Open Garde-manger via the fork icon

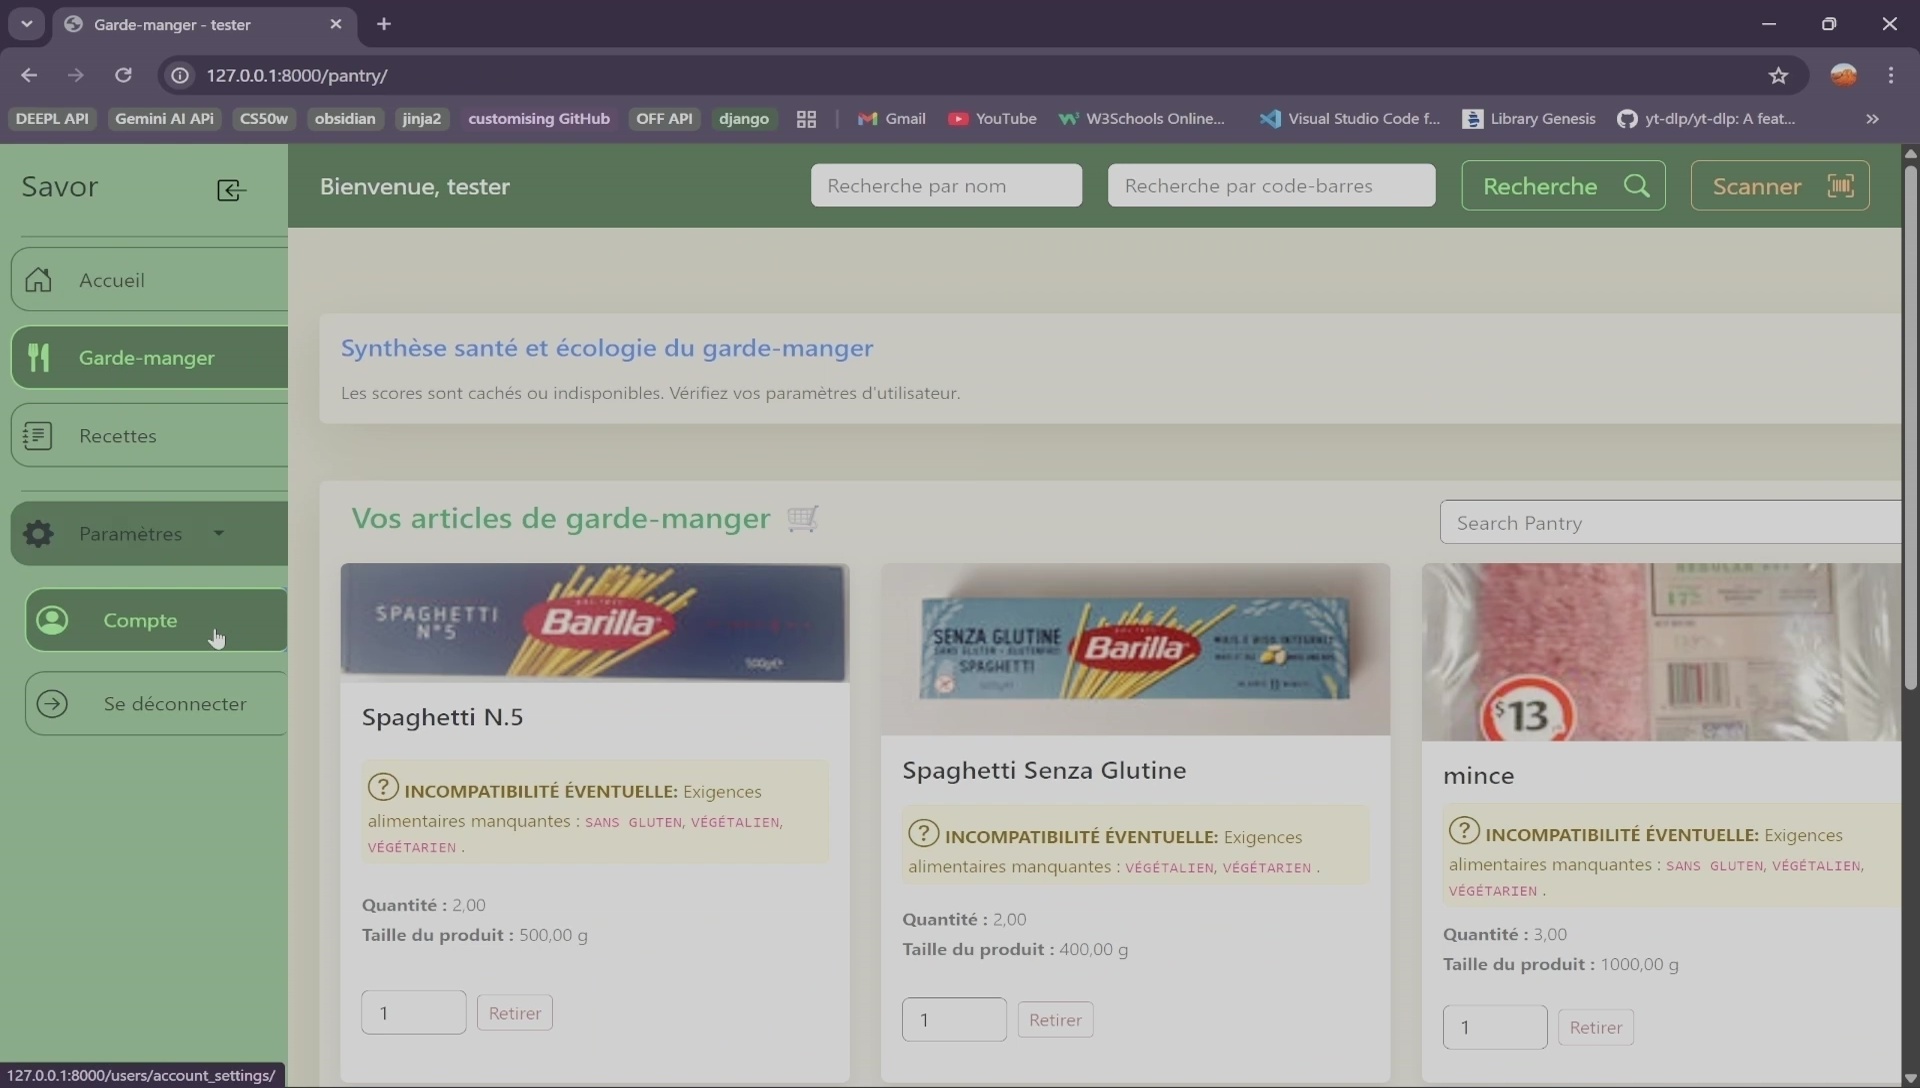(x=39, y=357)
